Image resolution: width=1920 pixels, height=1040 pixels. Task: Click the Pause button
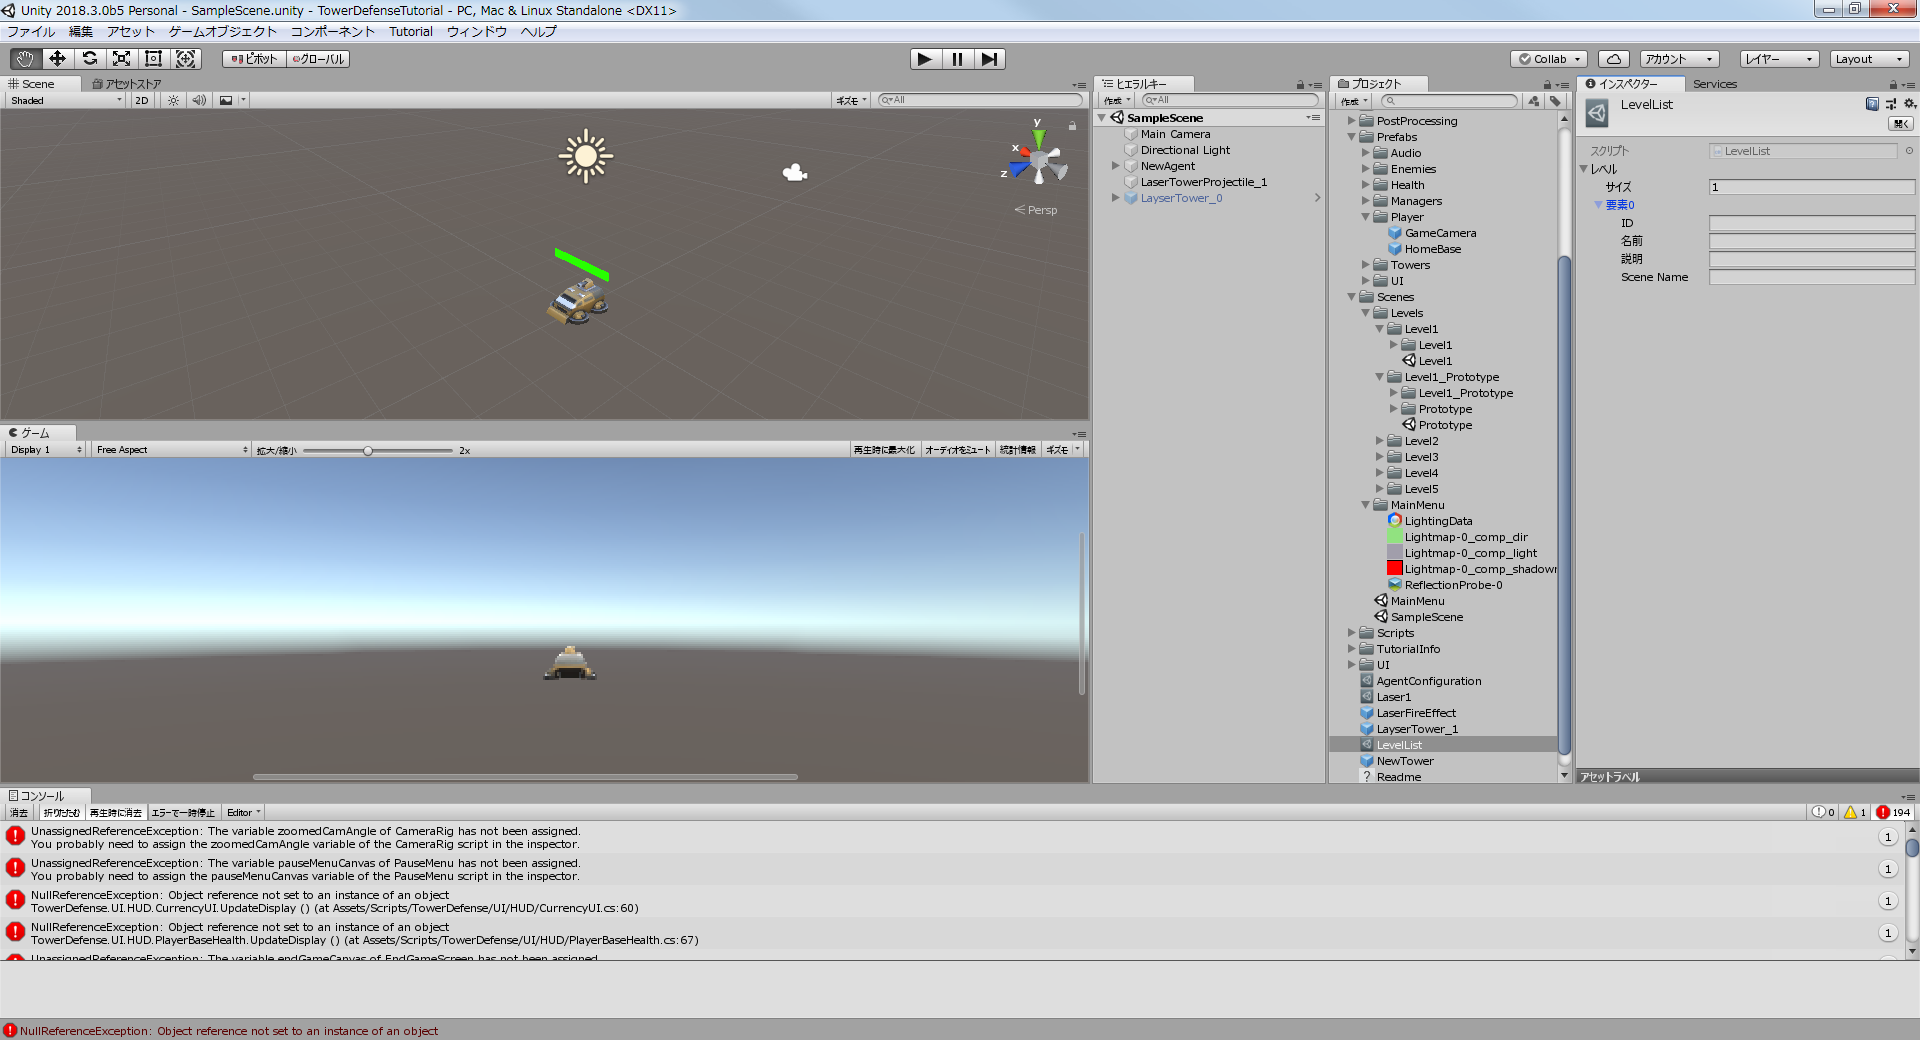(957, 59)
